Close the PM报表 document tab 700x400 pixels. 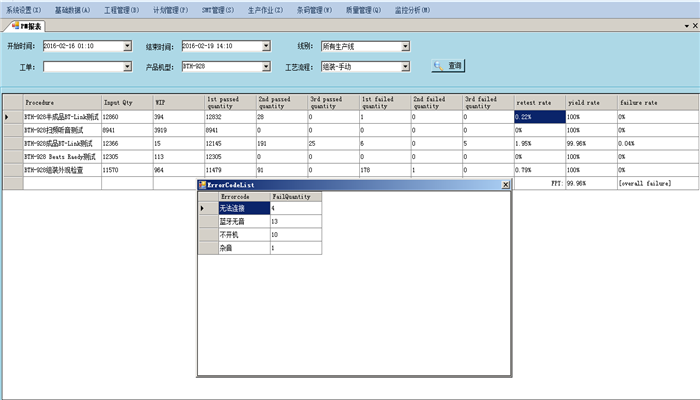(695, 26)
